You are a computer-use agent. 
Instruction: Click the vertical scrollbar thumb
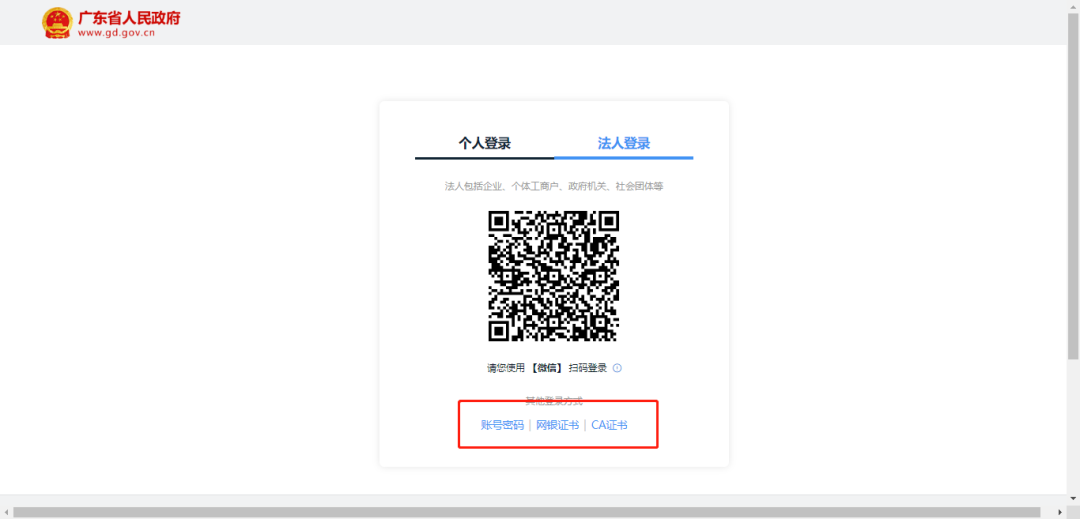click(1073, 184)
